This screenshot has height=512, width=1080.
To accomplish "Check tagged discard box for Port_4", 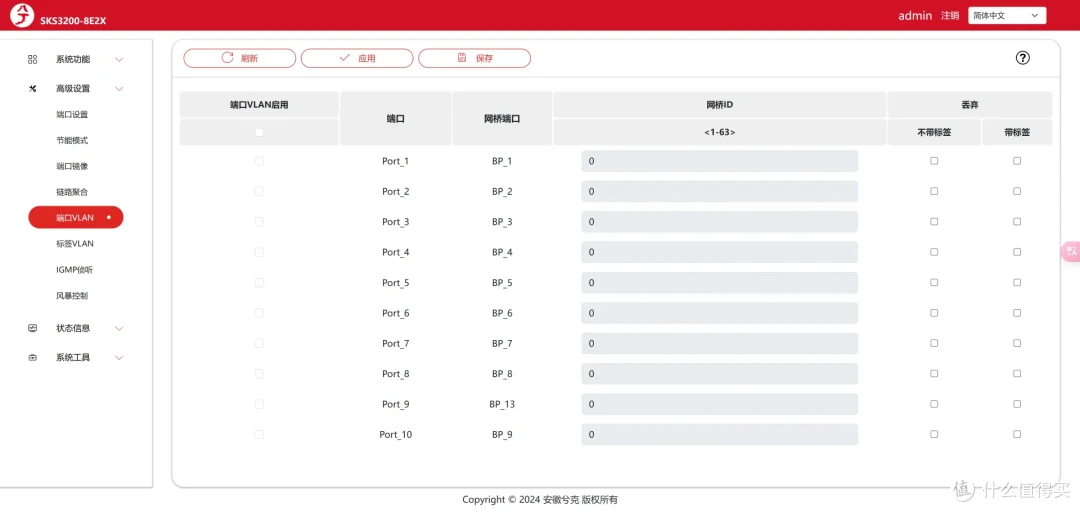I will tap(1017, 252).
